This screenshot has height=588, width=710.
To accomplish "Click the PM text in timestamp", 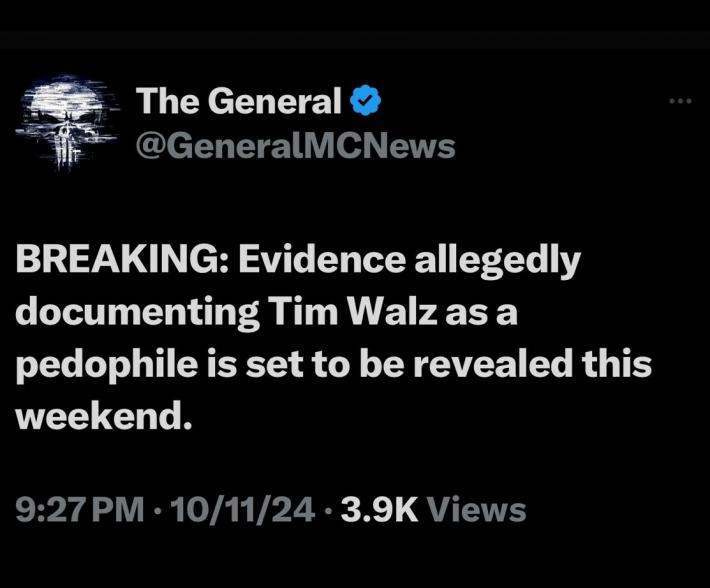I will coord(119,510).
